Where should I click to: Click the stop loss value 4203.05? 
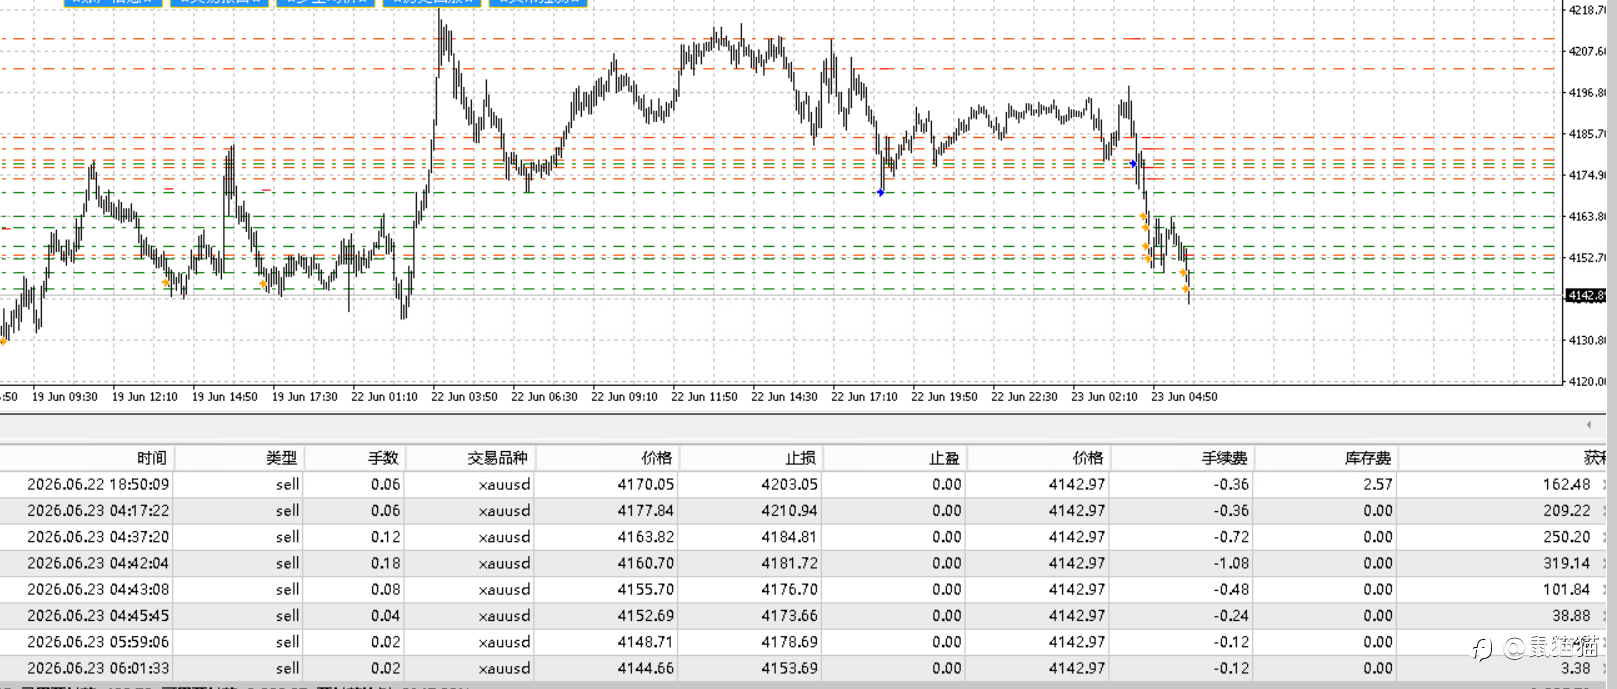point(789,484)
